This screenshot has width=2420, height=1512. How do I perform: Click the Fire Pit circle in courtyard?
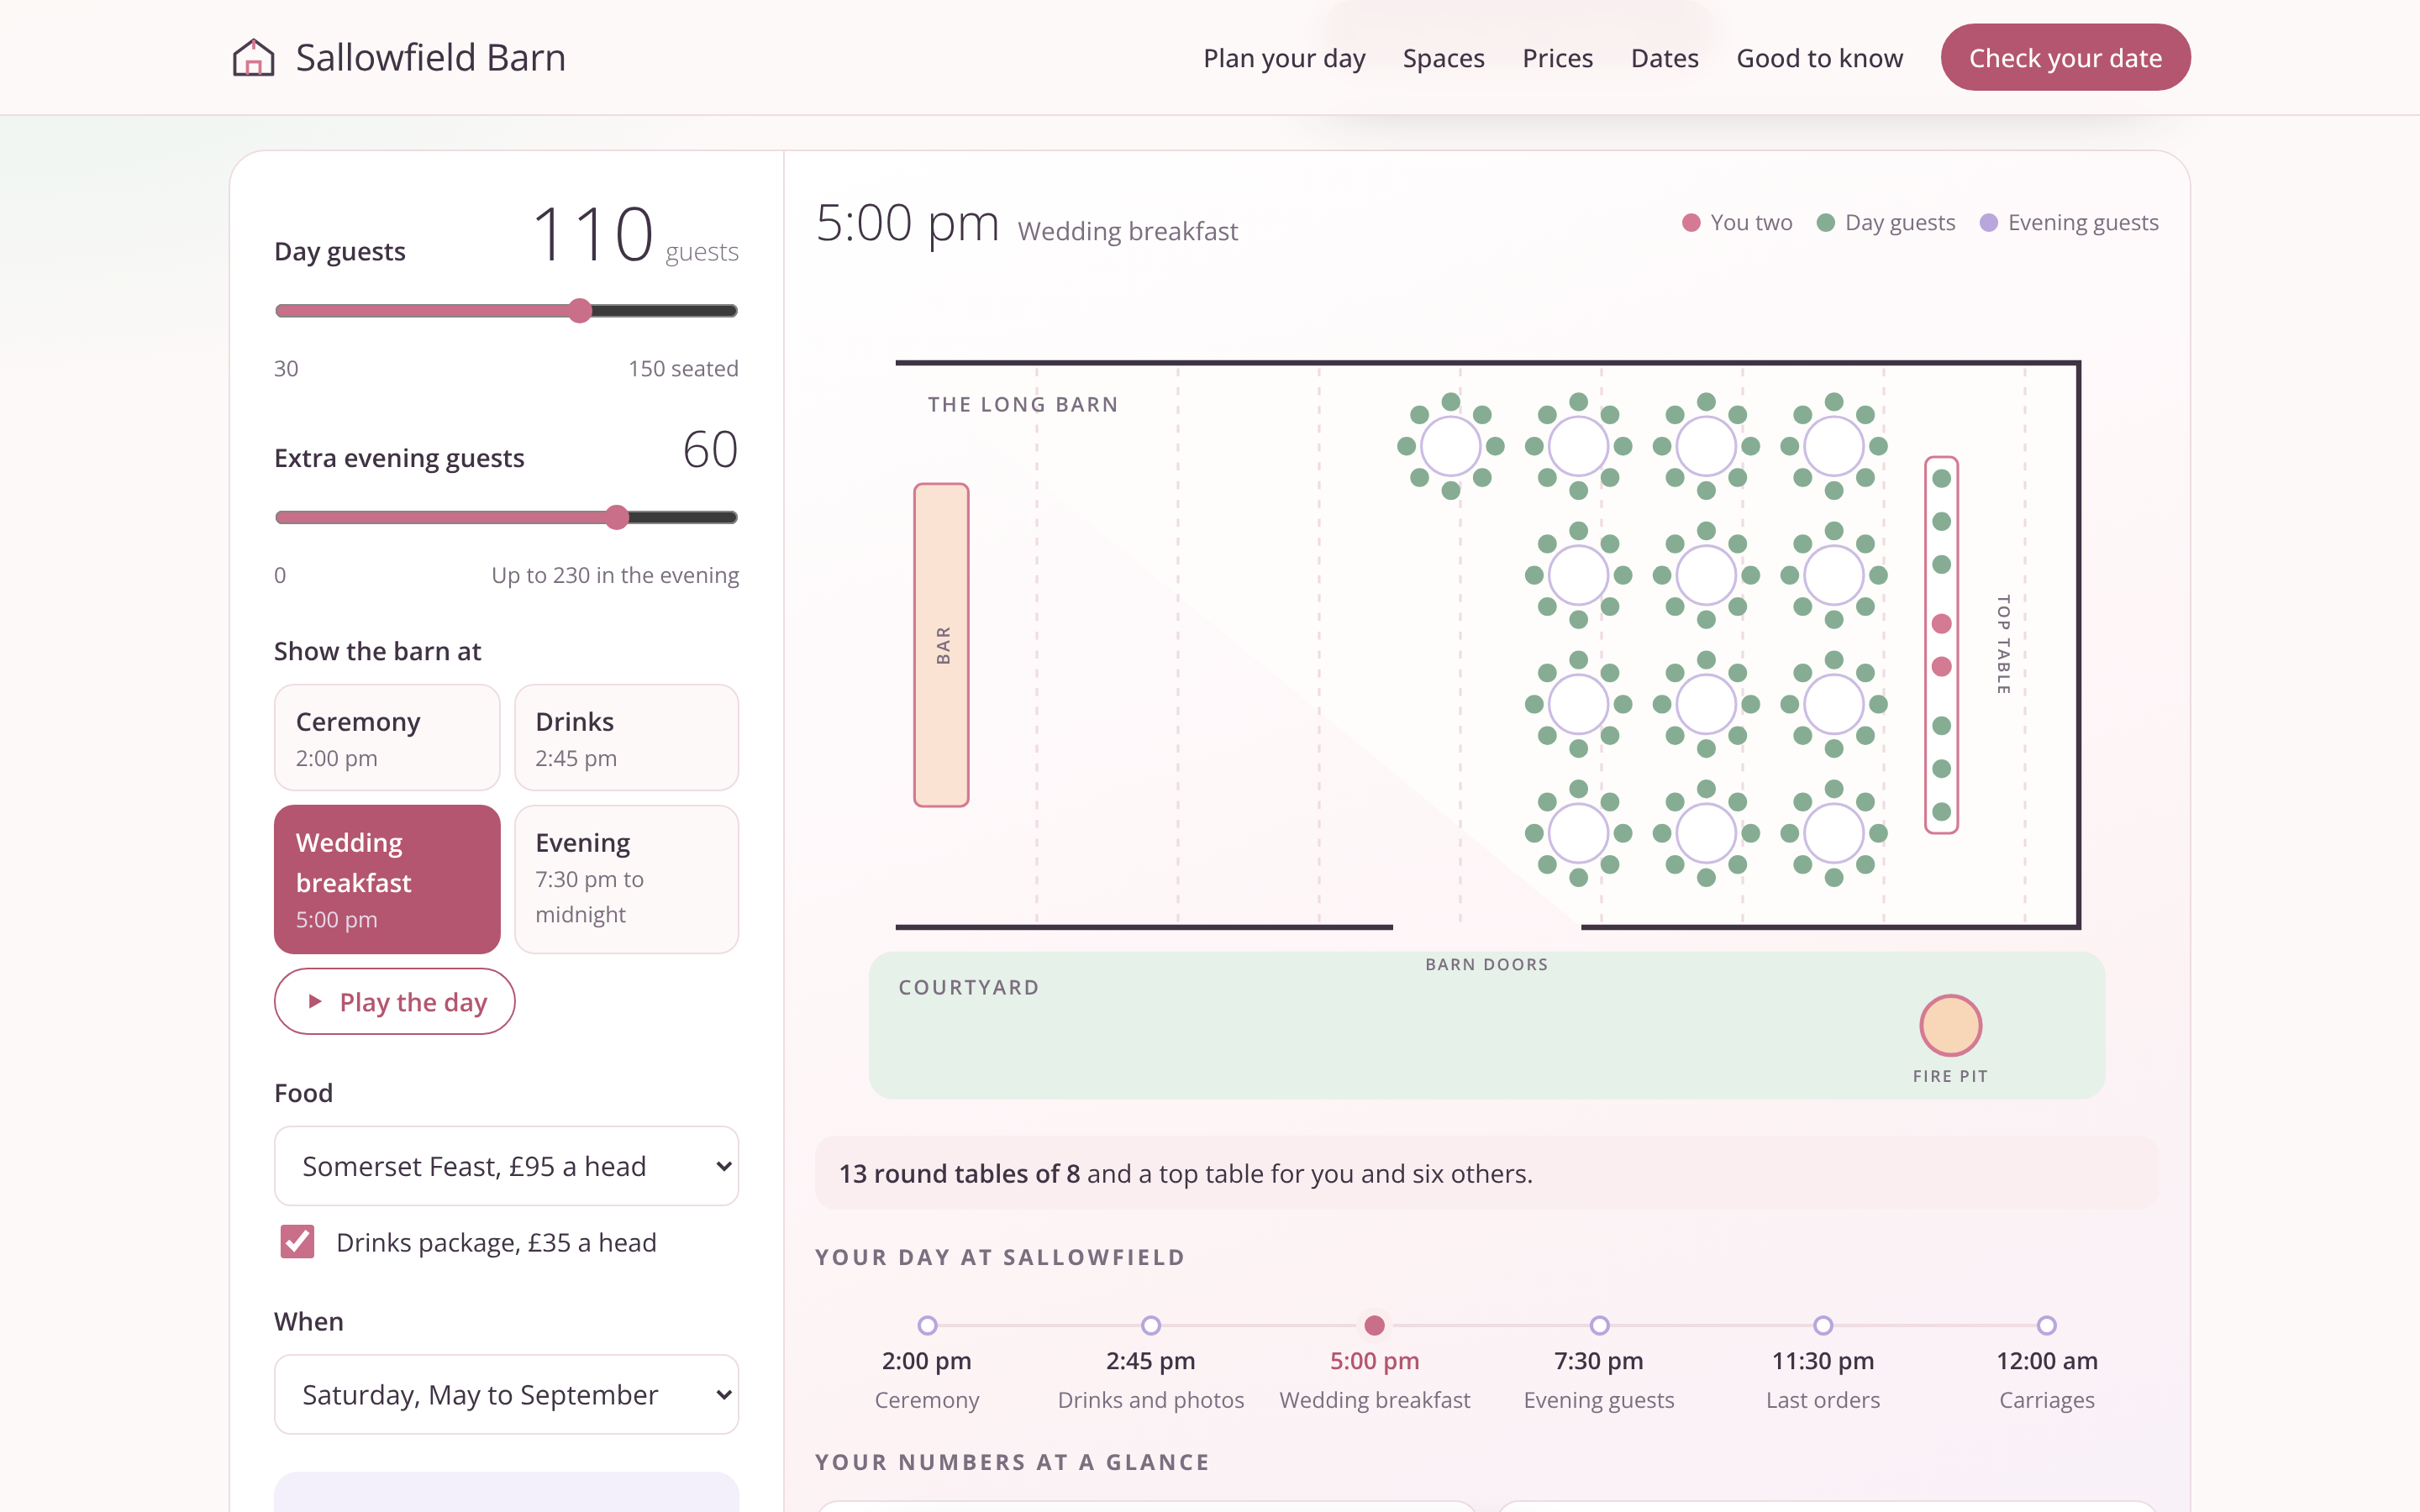1950,1025
